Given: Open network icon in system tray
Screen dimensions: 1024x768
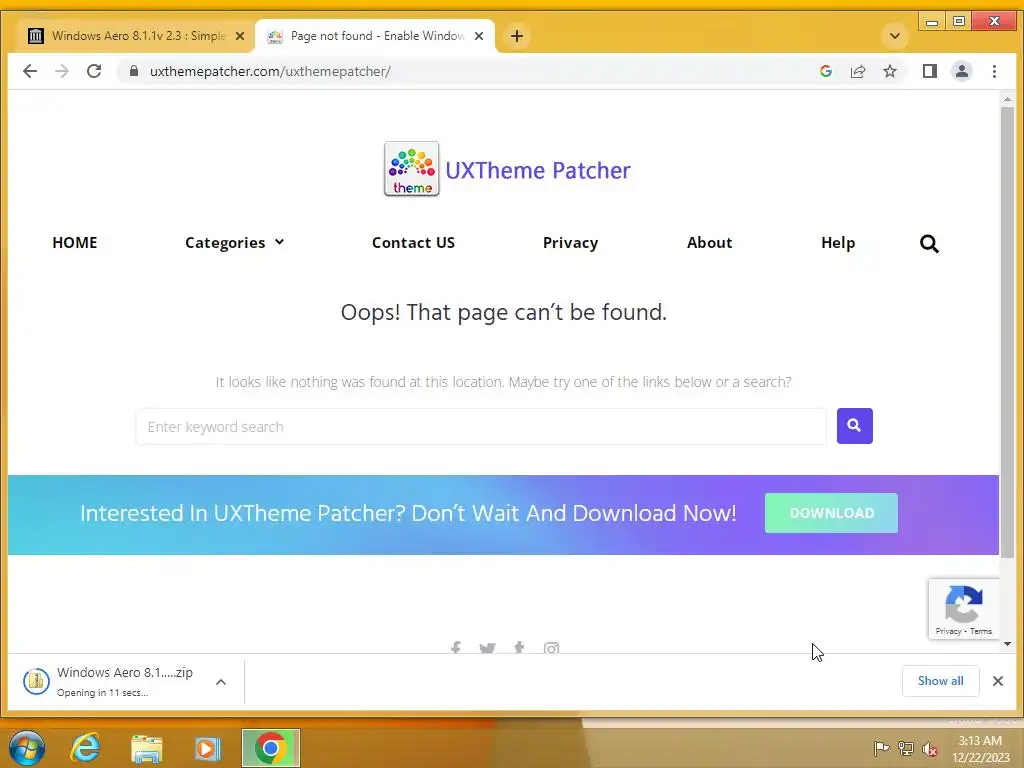Looking at the screenshot, I should pyautogui.click(x=905, y=748).
